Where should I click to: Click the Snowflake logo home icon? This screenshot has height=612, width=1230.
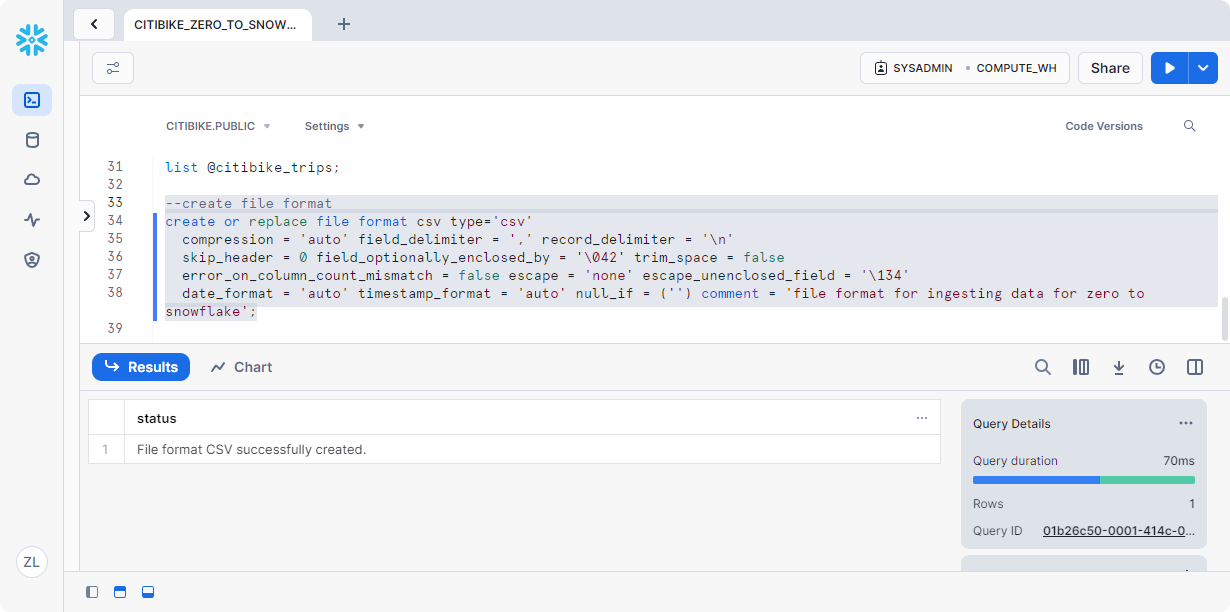click(32, 39)
